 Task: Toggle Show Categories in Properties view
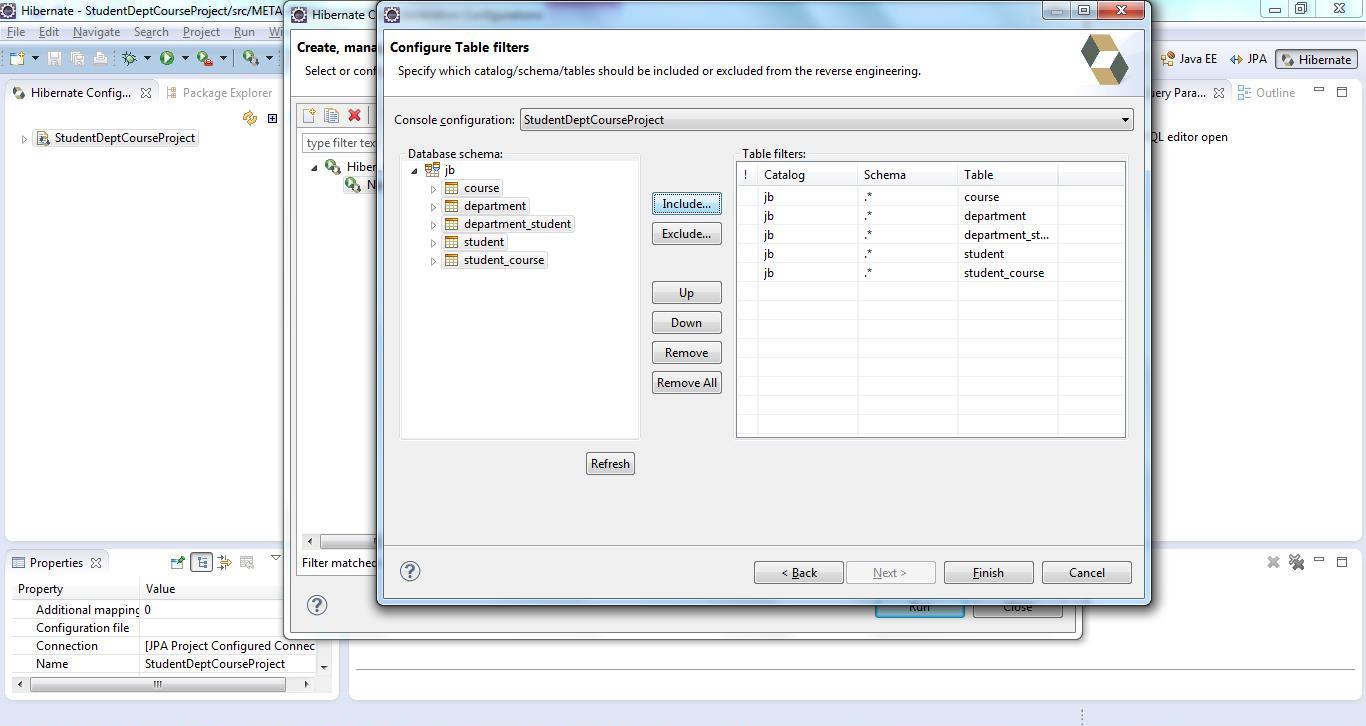tap(201, 563)
